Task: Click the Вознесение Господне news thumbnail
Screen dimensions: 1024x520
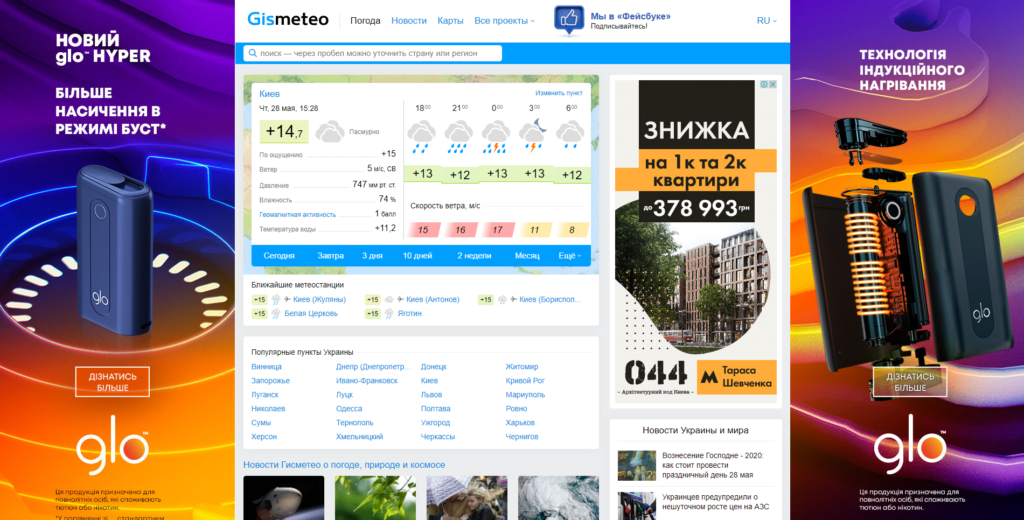Action: pyautogui.click(x=637, y=465)
